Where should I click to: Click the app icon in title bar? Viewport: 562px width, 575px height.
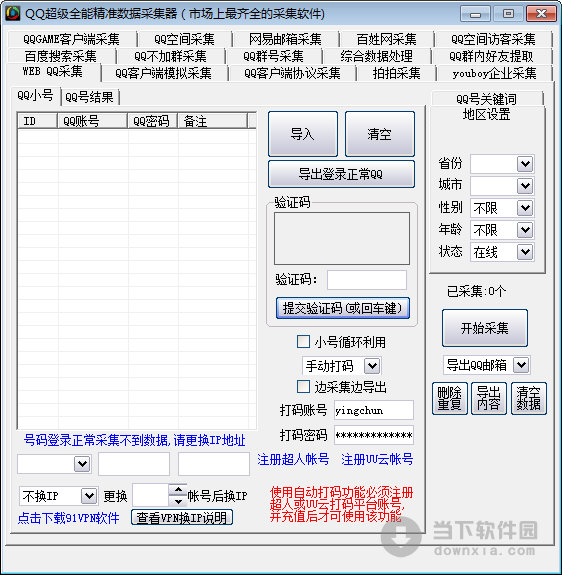[13, 13]
